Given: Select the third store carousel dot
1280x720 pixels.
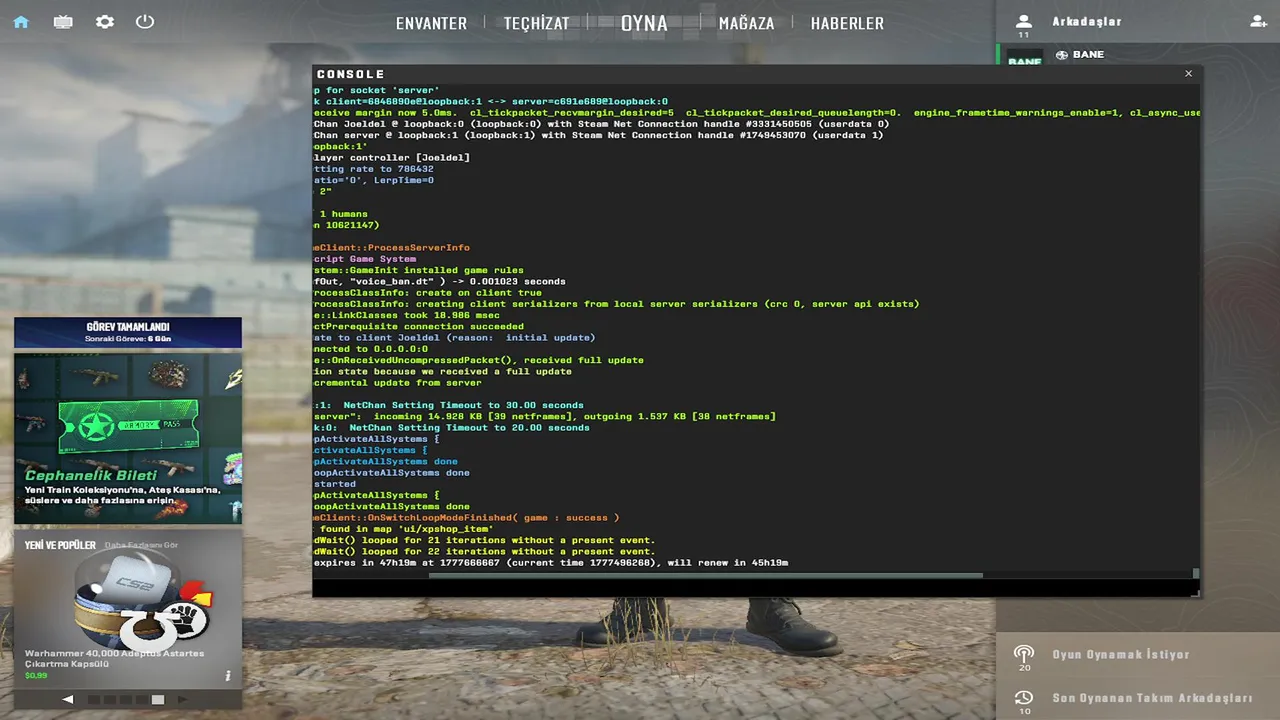Looking at the screenshot, I should point(126,700).
